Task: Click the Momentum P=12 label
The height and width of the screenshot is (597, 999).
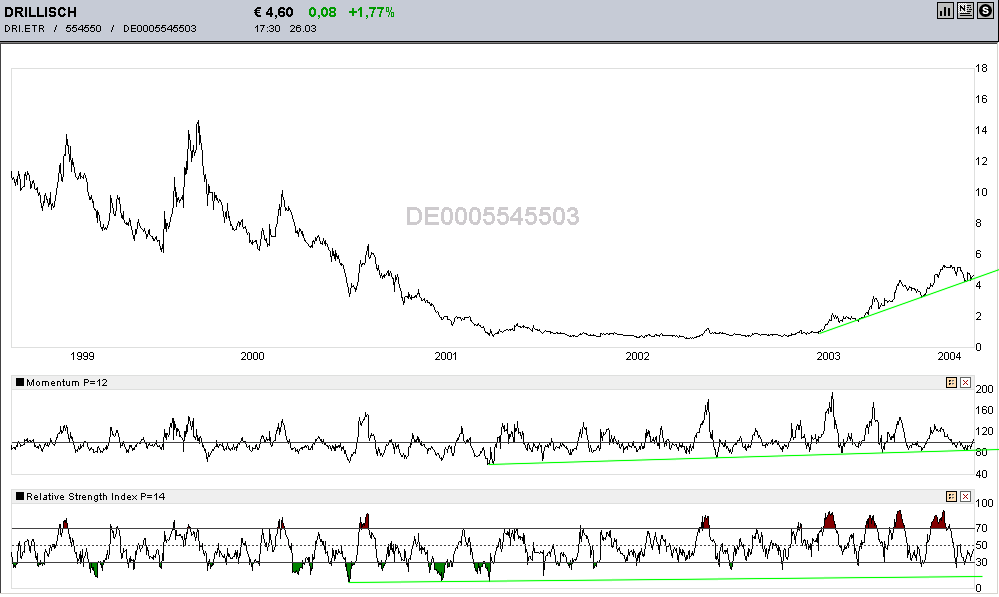Action: [67, 382]
